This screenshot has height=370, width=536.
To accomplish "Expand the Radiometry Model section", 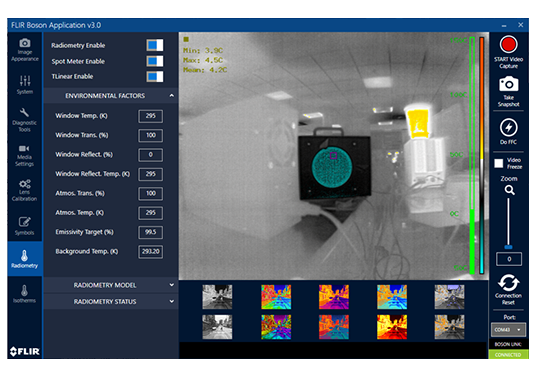I will point(110,285).
